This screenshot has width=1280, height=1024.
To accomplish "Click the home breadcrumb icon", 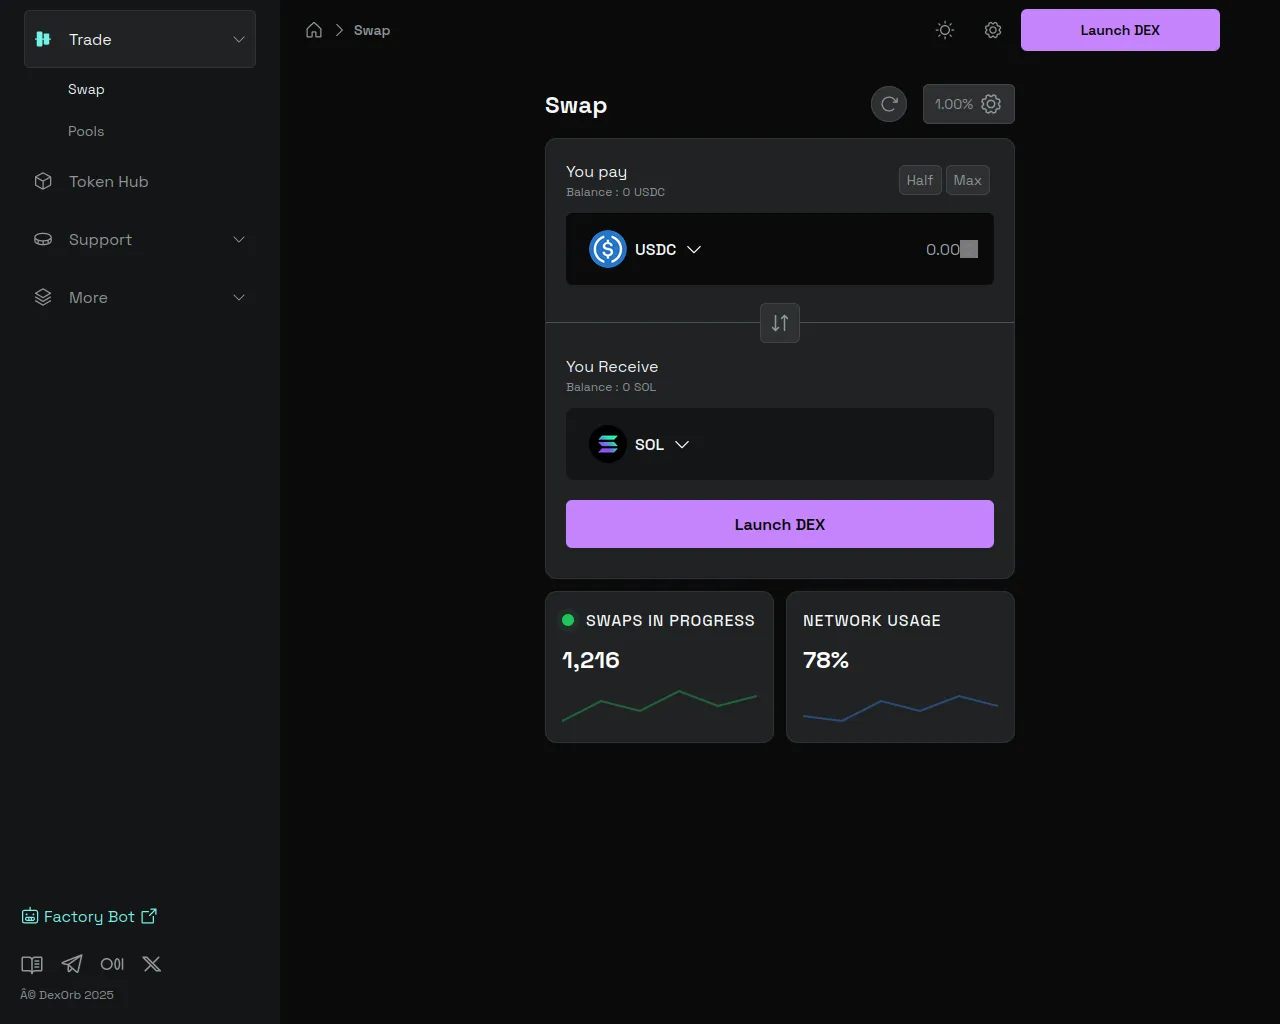I will pyautogui.click(x=314, y=30).
